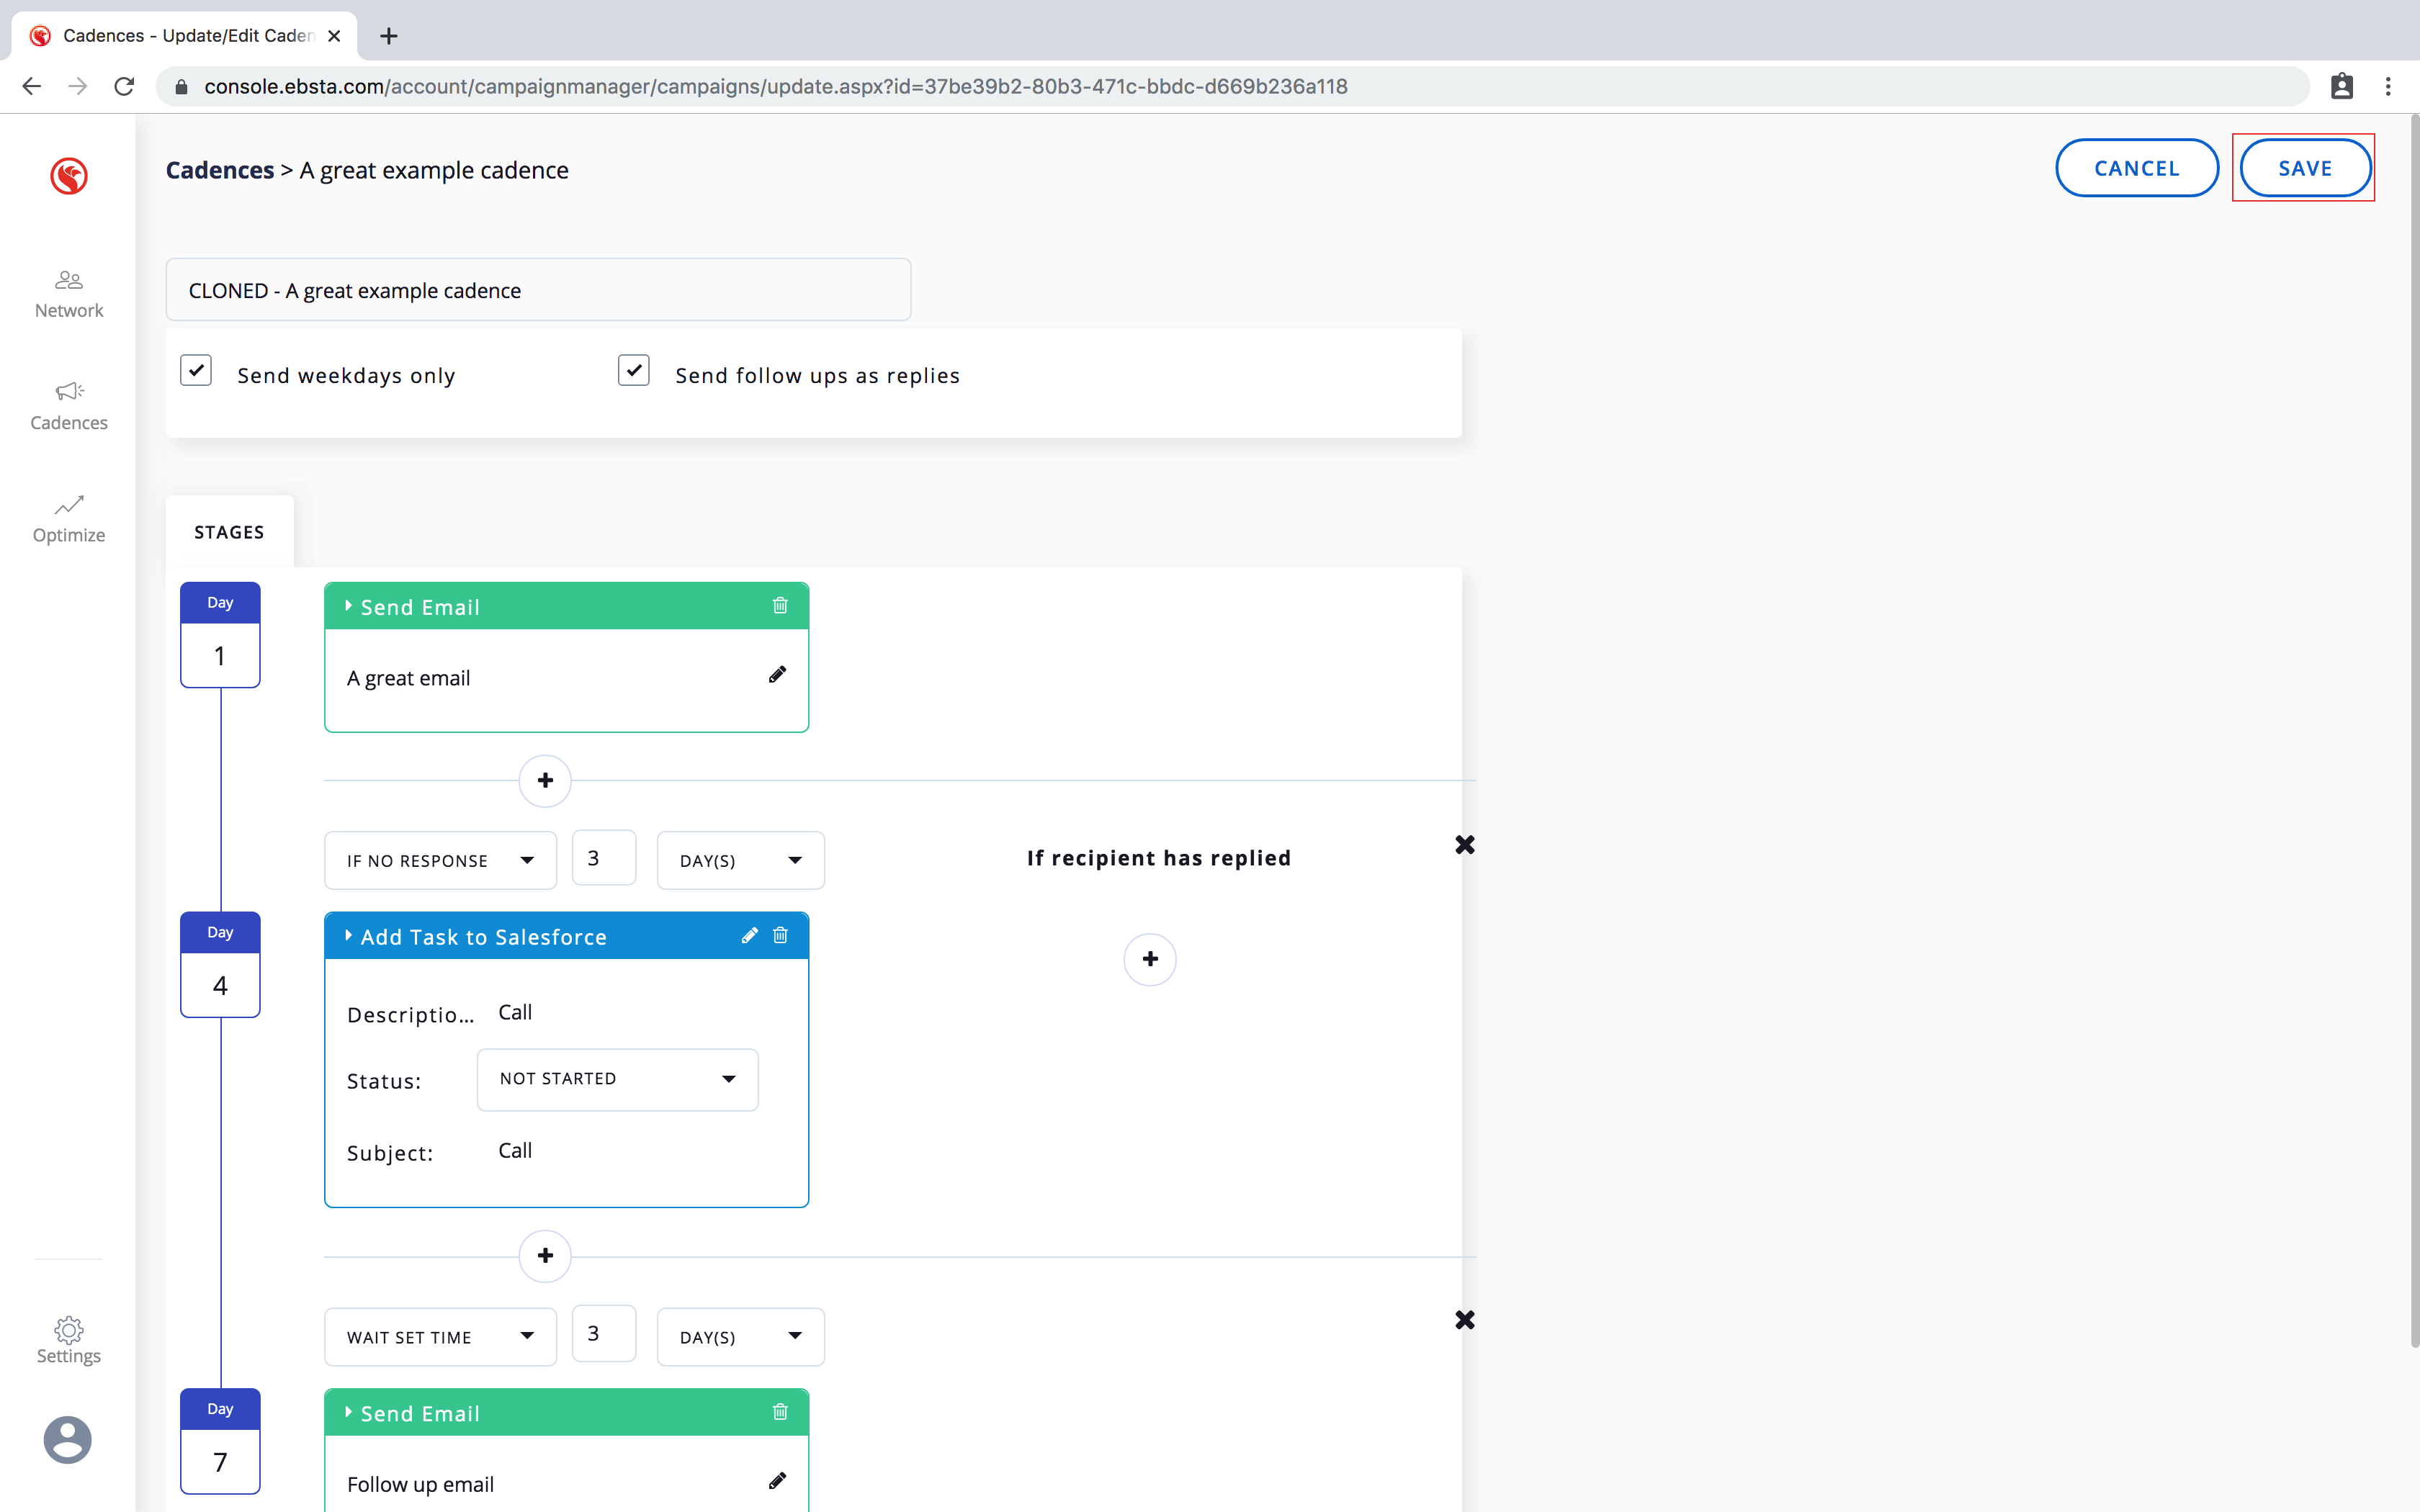Screen dimensions: 2420x1512
Task: Collapse the Add Task to Salesforce card
Action: [349, 936]
